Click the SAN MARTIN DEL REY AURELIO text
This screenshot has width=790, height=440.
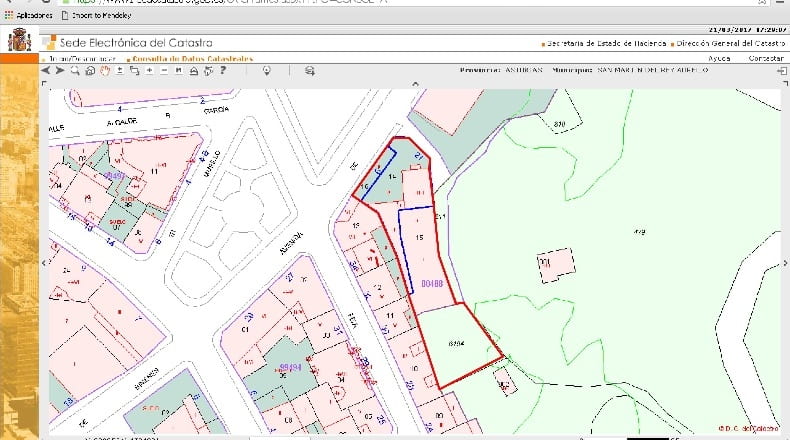(652, 70)
